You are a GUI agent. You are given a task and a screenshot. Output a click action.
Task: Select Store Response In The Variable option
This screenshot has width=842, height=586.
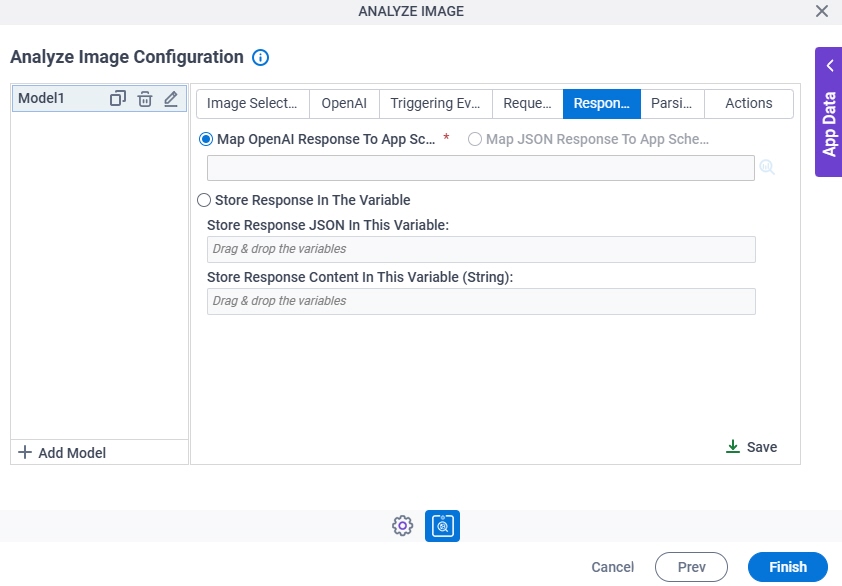pyautogui.click(x=204, y=200)
